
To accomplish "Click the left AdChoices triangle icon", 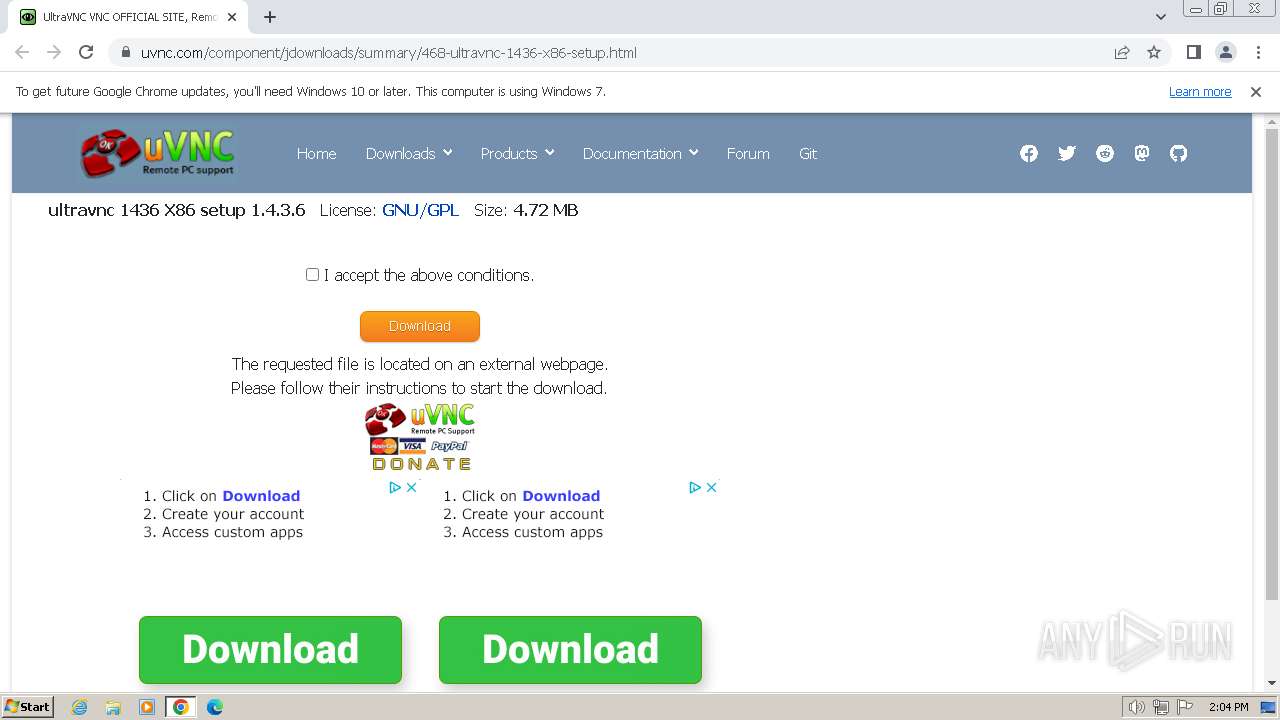I will click(395, 488).
